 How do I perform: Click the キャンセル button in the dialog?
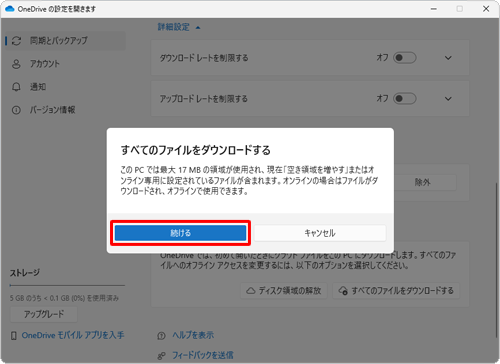pyautogui.click(x=320, y=233)
